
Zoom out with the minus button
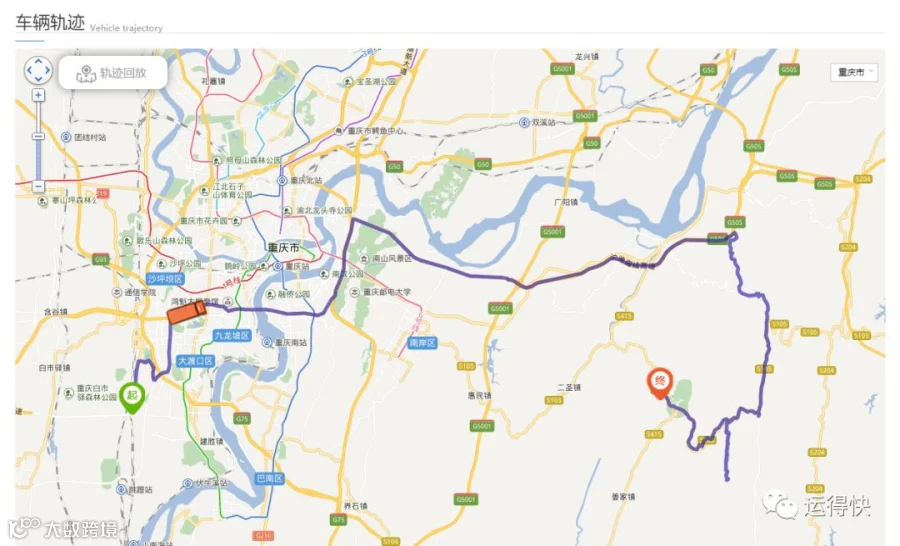38,186
